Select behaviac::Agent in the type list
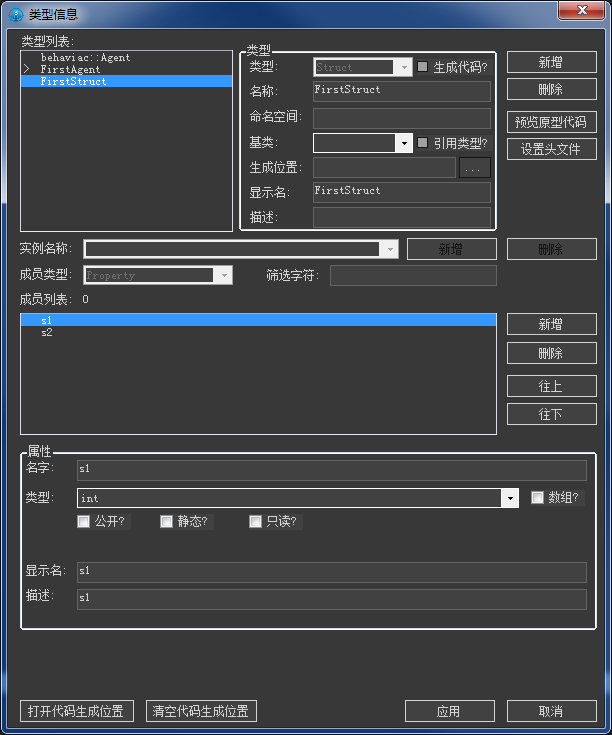Viewport: 612px width, 735px height. tap(85, 58)
